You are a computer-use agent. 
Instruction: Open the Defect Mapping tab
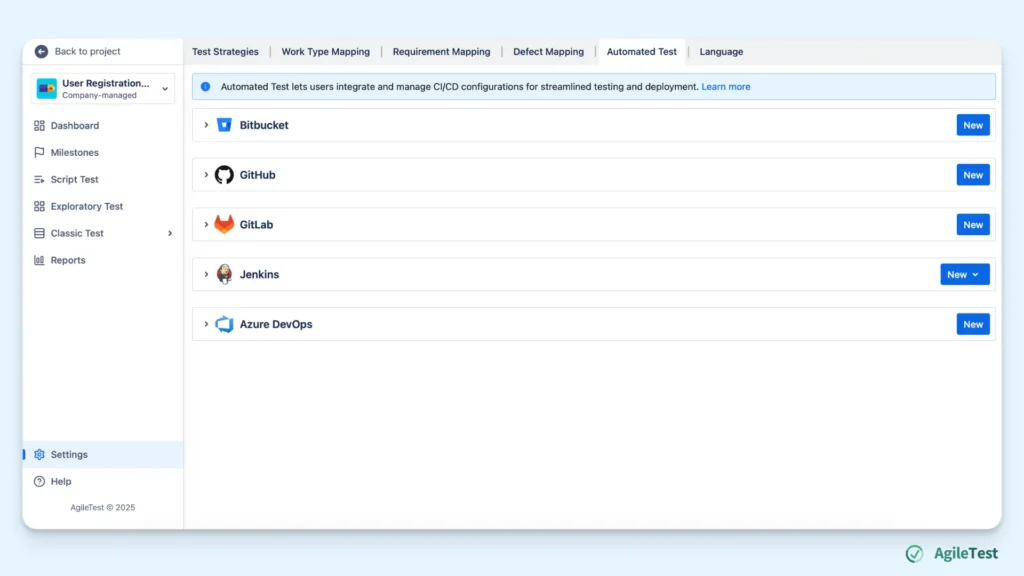pos(549,52)
